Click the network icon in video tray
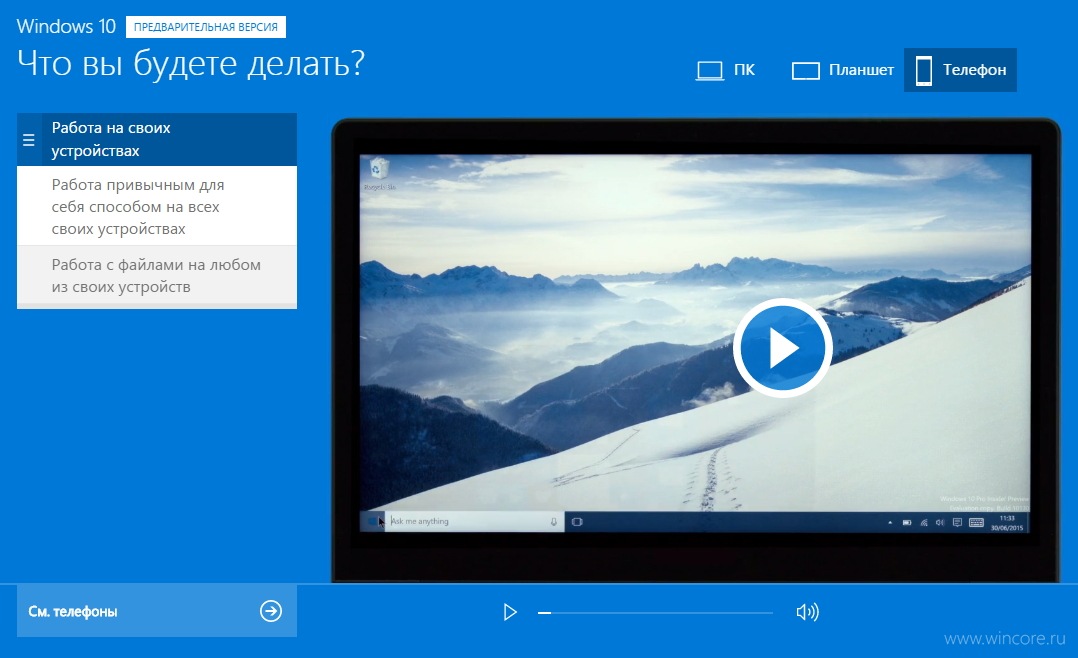The image size is (1078, 658). (x=924, y=523)
